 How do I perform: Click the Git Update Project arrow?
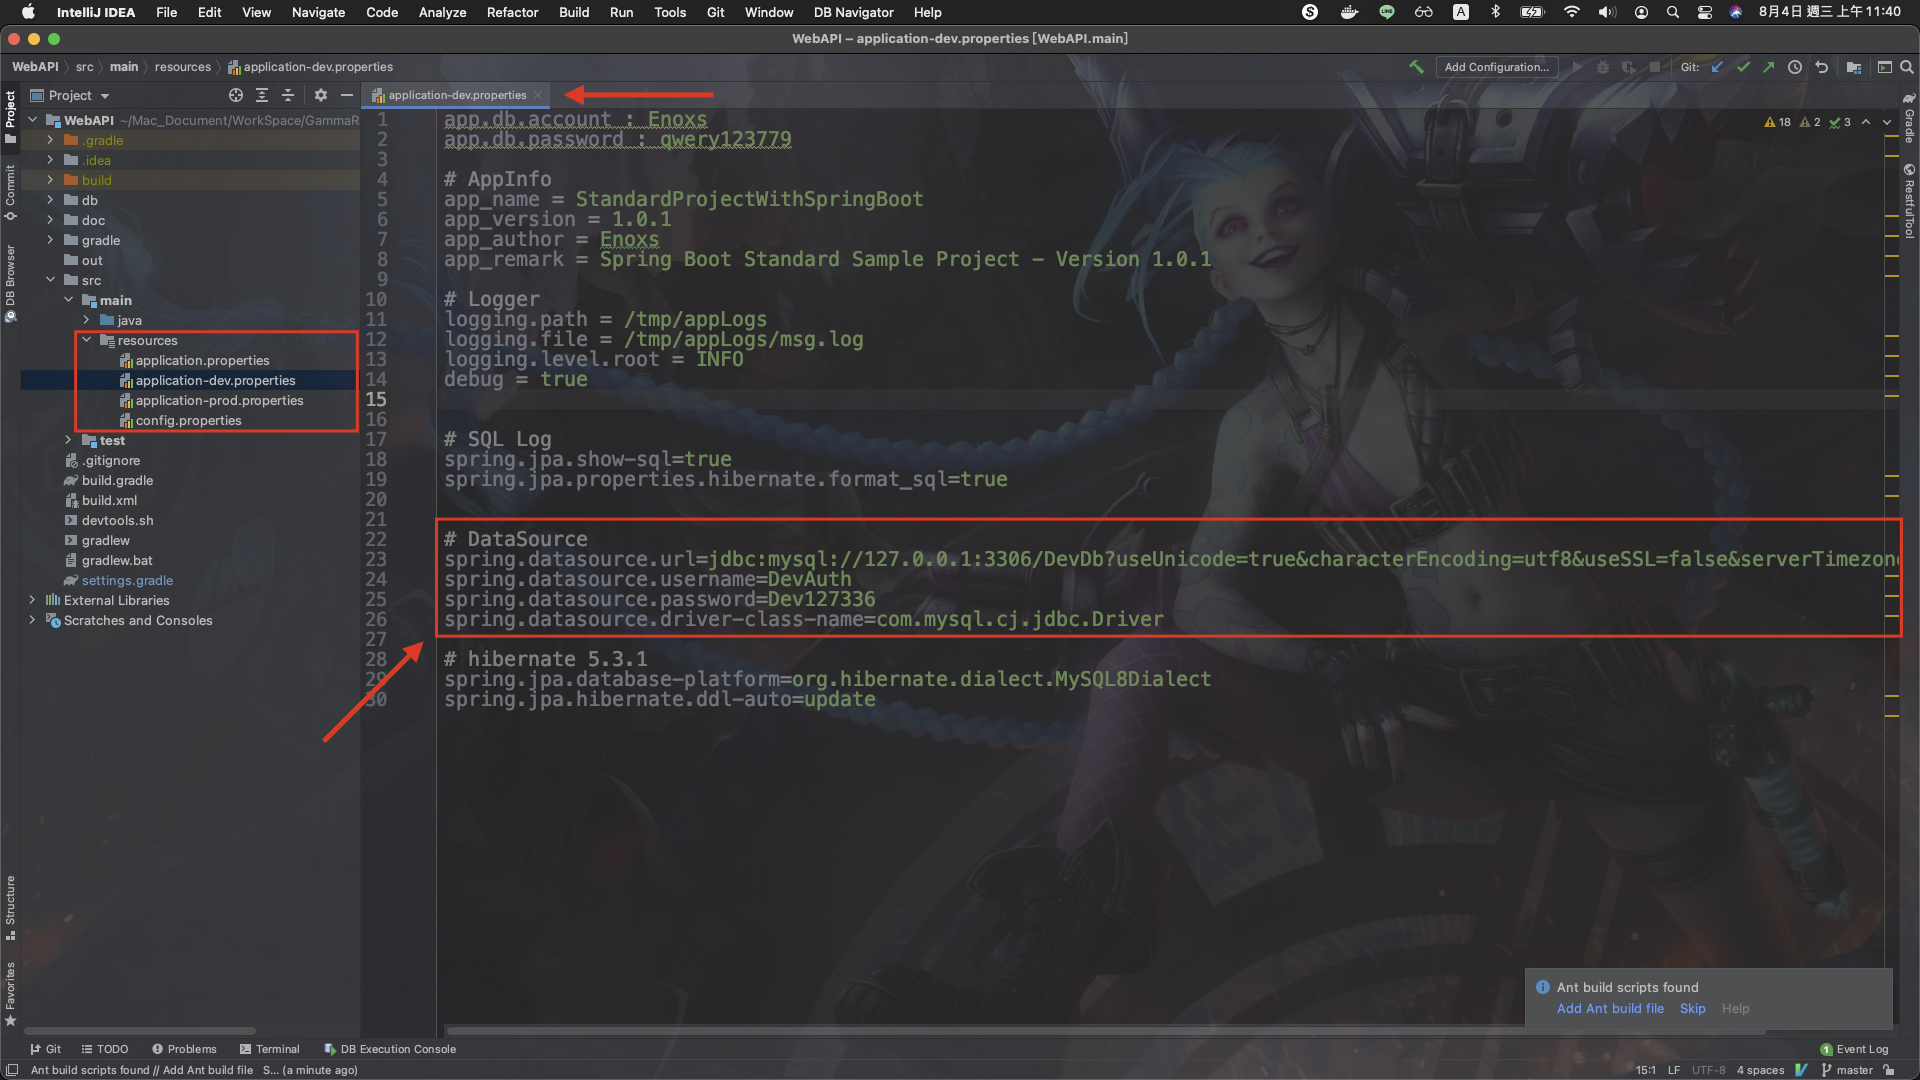point(1717,67)
